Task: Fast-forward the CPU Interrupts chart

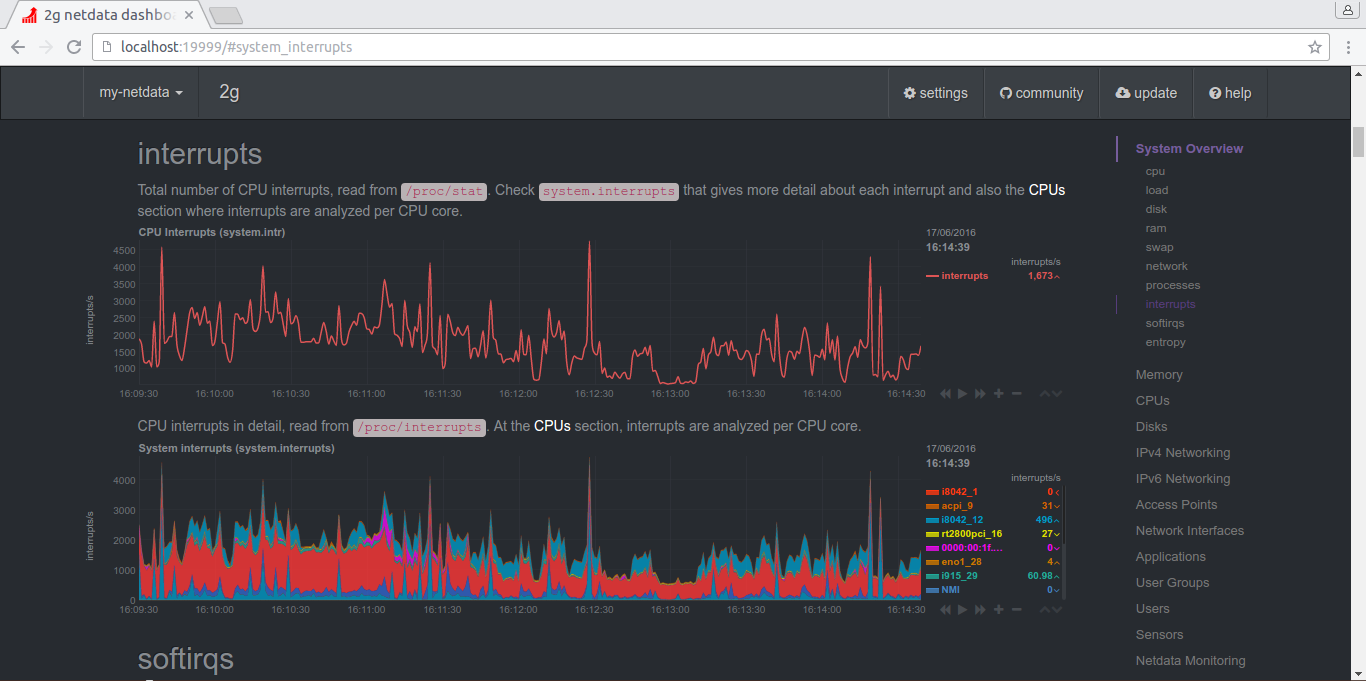Action: [980, 394]
